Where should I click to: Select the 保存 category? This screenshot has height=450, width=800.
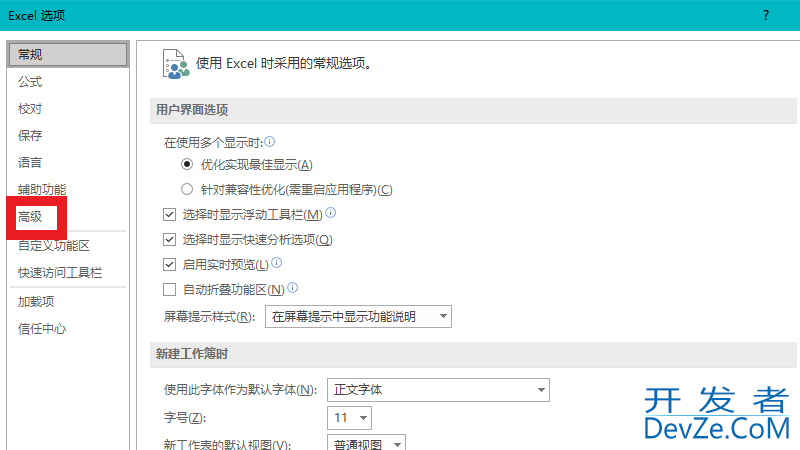30,136
